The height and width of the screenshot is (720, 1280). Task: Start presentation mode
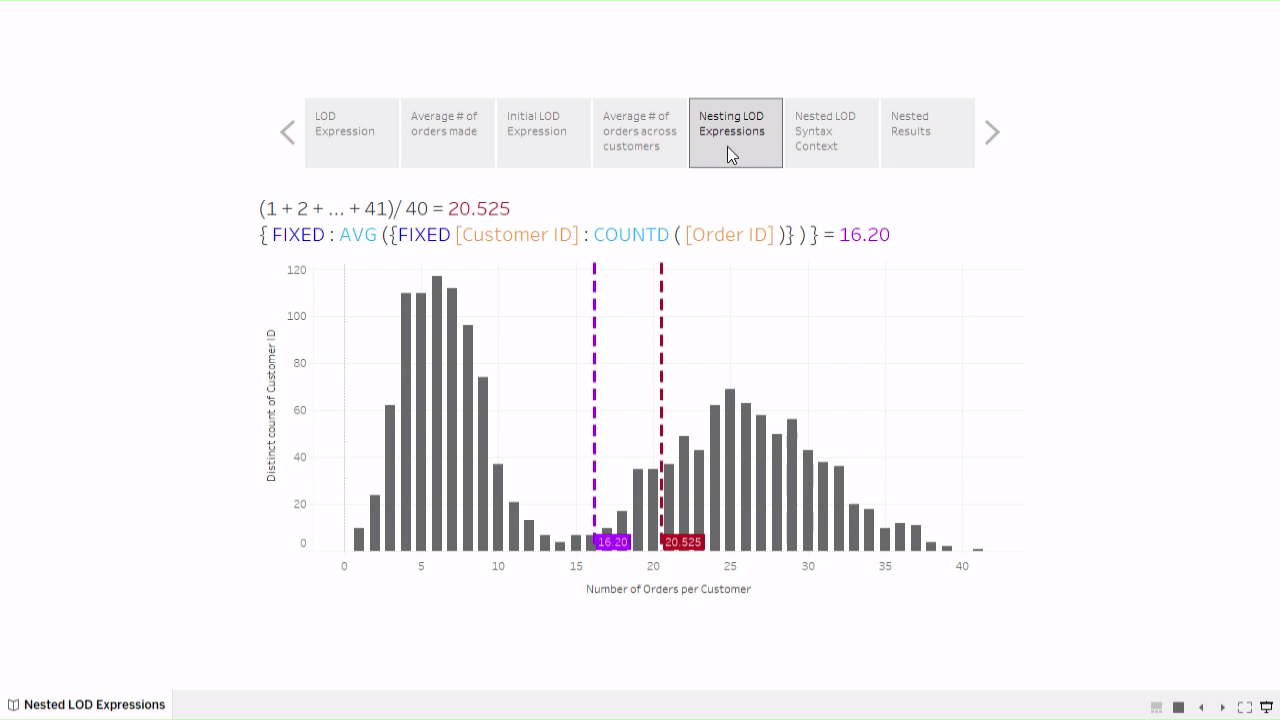click(x=1266, y=707)
